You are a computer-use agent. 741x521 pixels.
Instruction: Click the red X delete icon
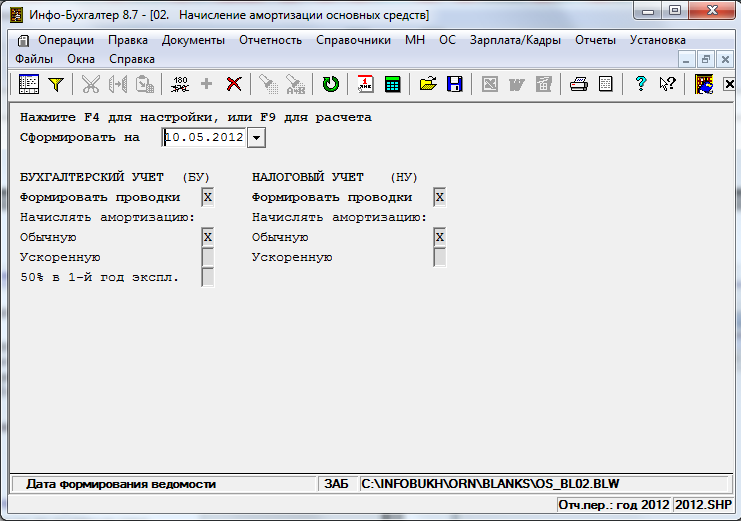pos(234,84)
